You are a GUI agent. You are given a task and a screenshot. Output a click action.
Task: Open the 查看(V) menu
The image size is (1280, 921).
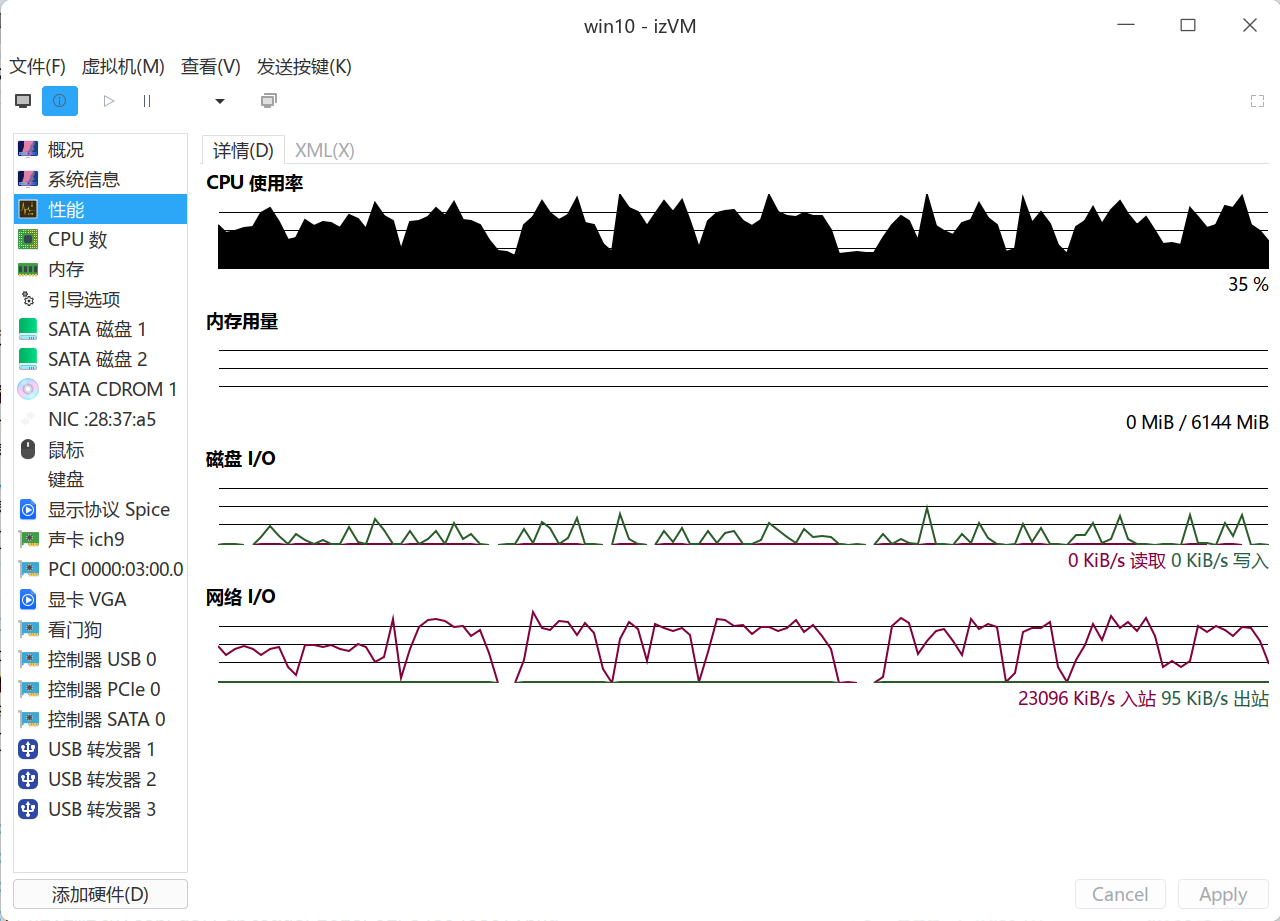click(x=211, y=67)
